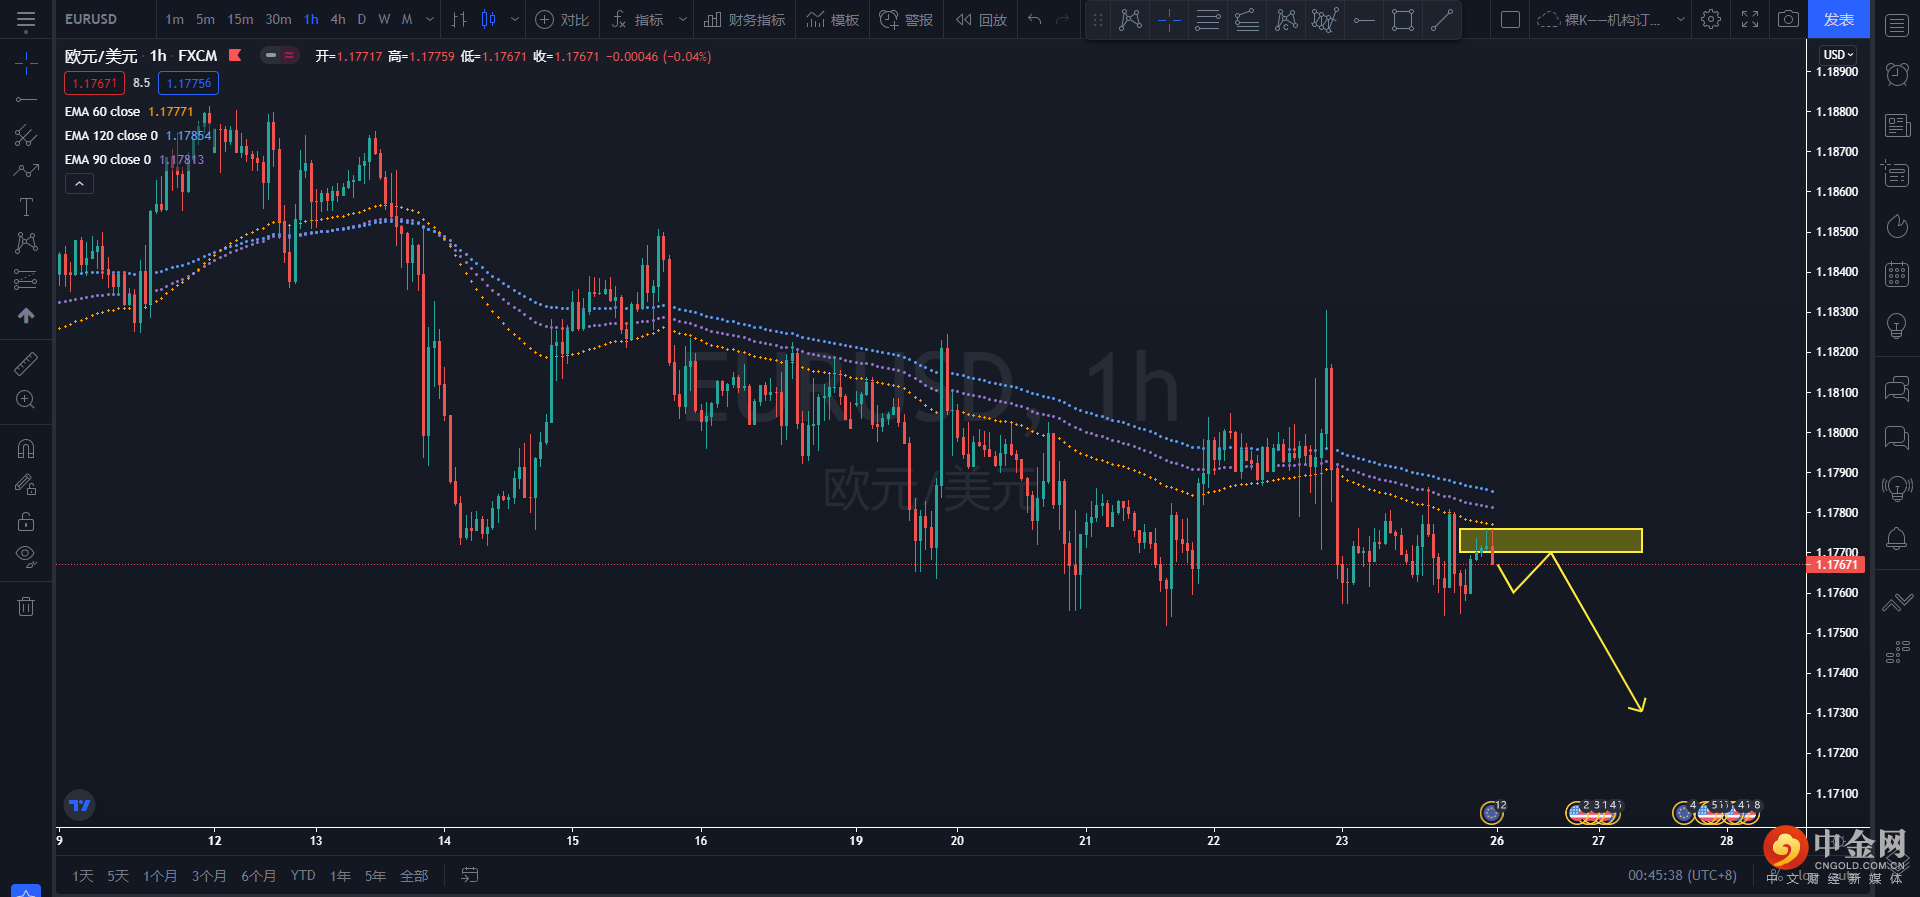Pick the ruler measure tool

coord(26,364)
